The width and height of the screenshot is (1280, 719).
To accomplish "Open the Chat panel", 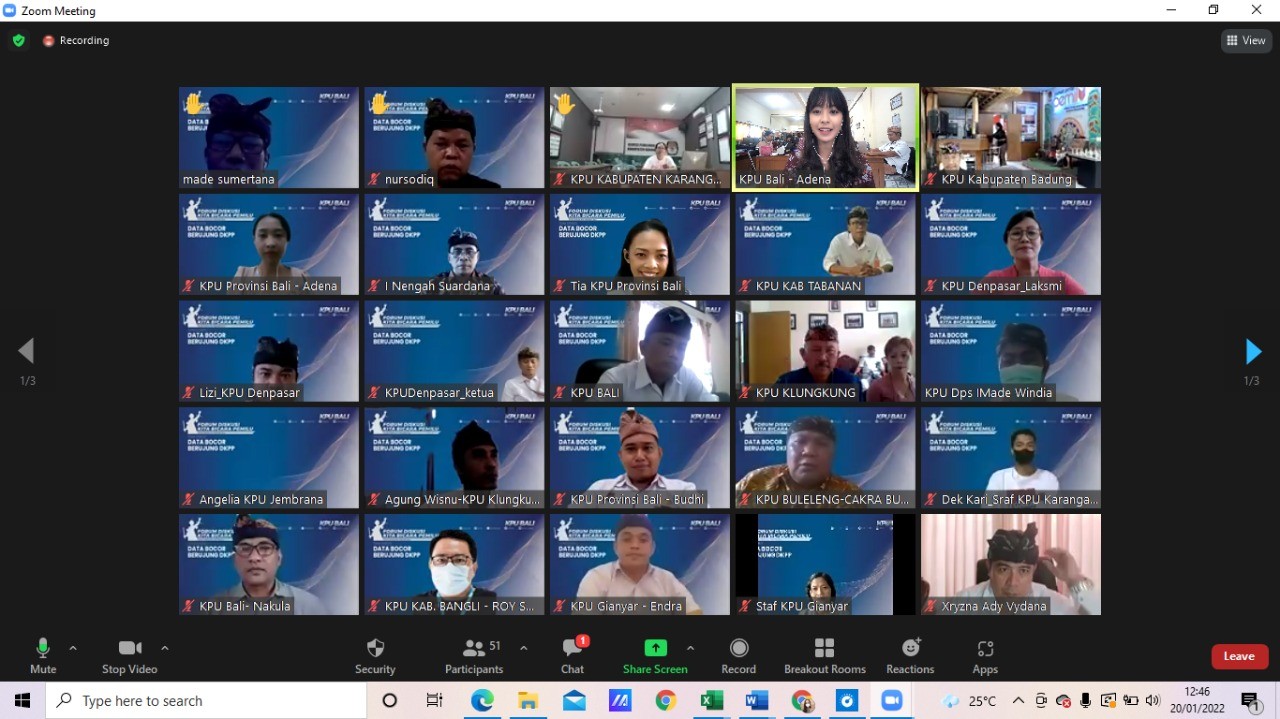I will click(572, 656).
